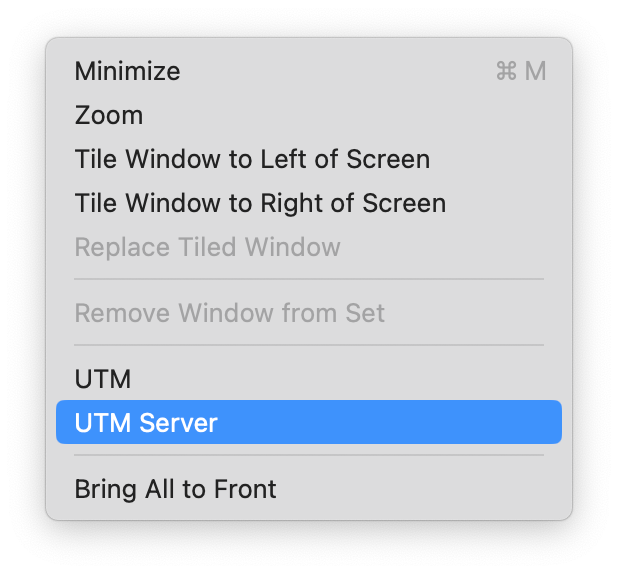Click Tile Window to Left of Screen
The image size is (618, 574).
click(x=252, y=159)
